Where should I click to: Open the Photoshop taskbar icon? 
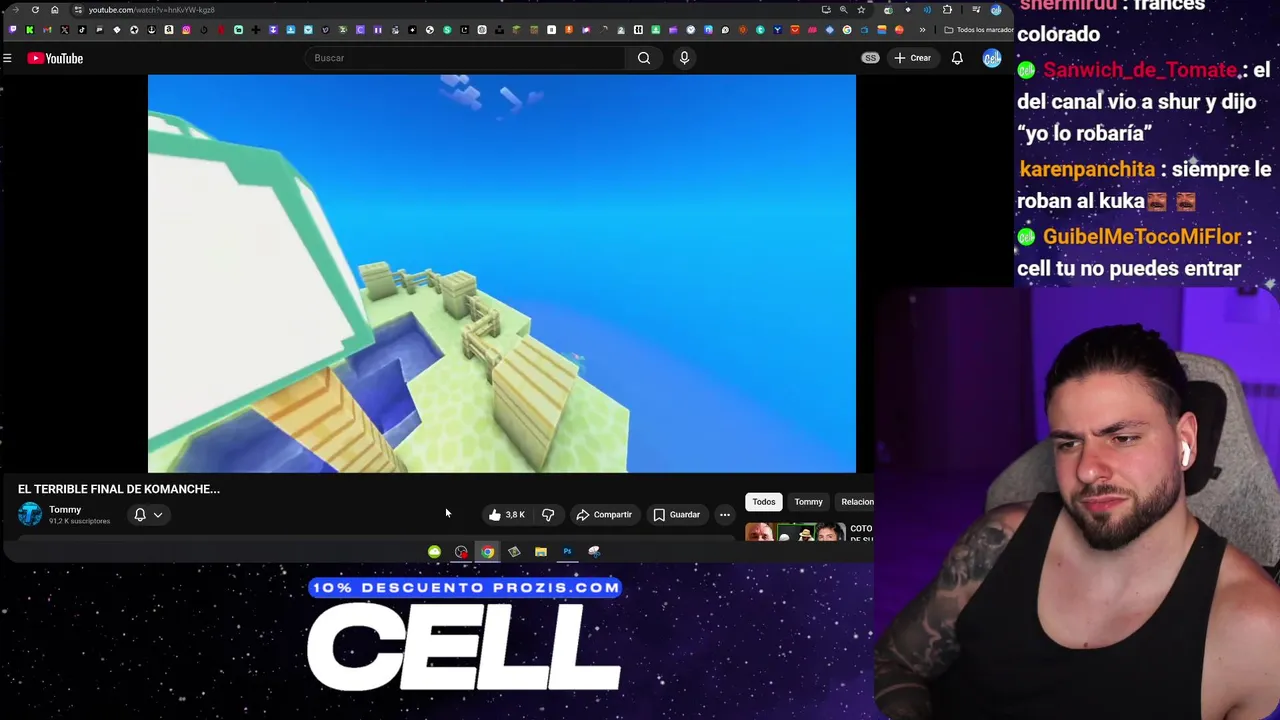(567, 552)
